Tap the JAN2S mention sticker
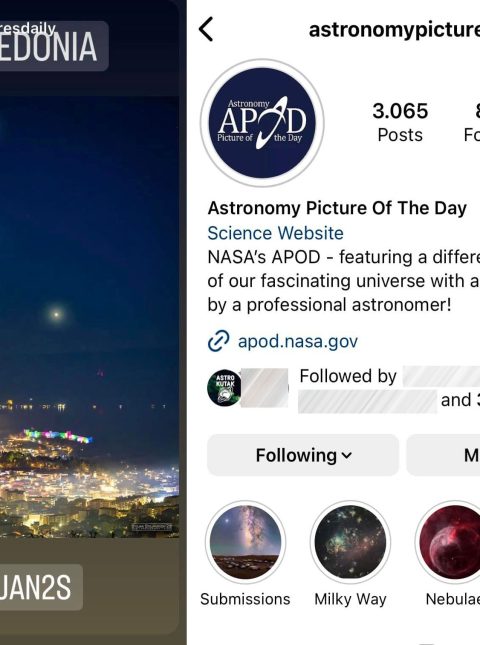The height and width of the screenshot is (645, 480). coord(41,587)
